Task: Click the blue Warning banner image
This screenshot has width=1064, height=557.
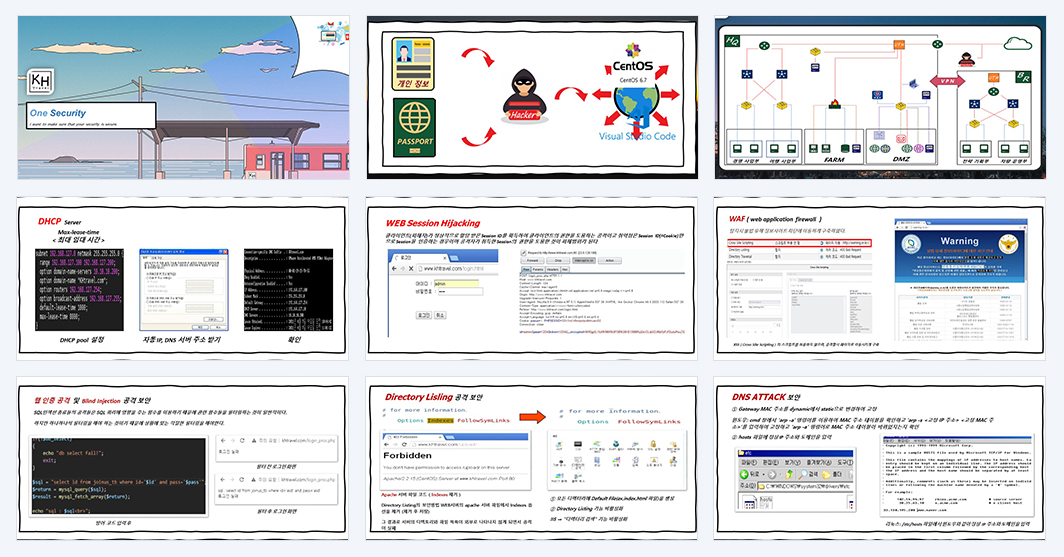Action: (x=960, y=250)
